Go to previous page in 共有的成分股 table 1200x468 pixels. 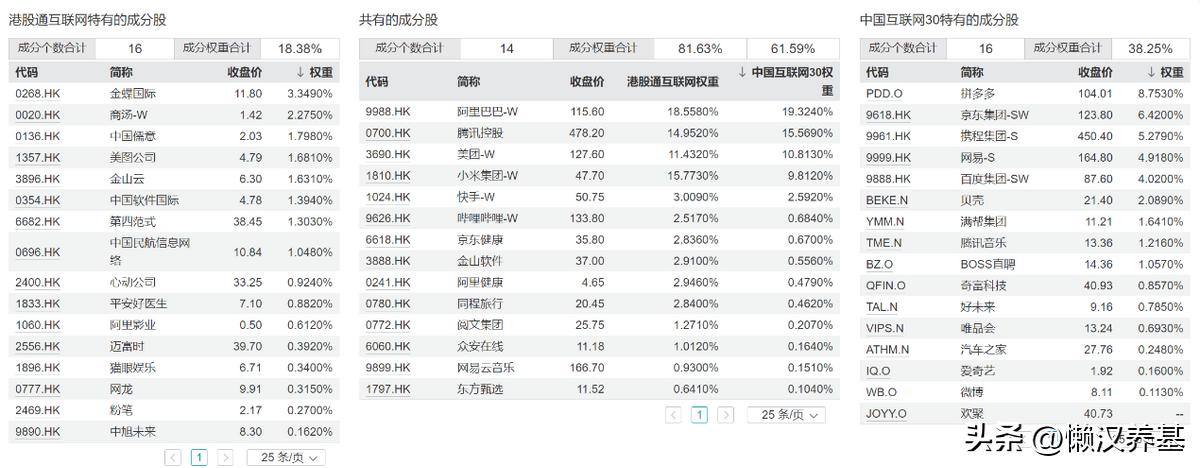click(x=673, y=414)
